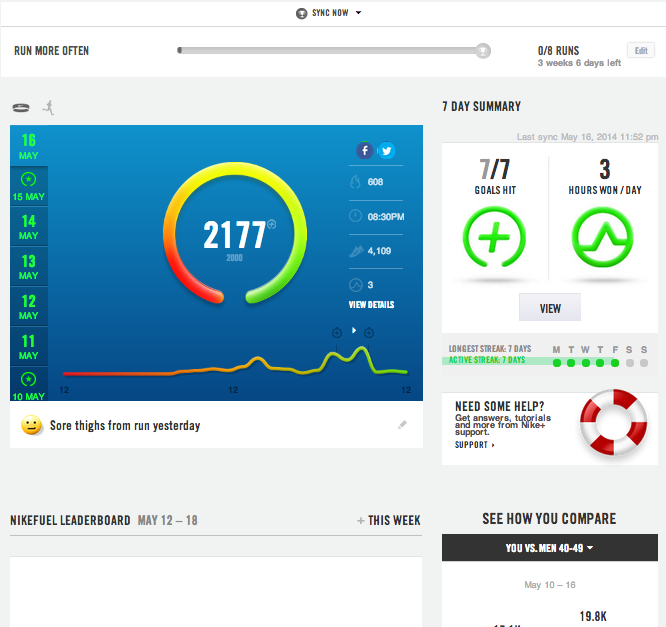Click the May 10 – 16 comparison date range
Viewport: 666px width, 627px height.
pos(550,585)
